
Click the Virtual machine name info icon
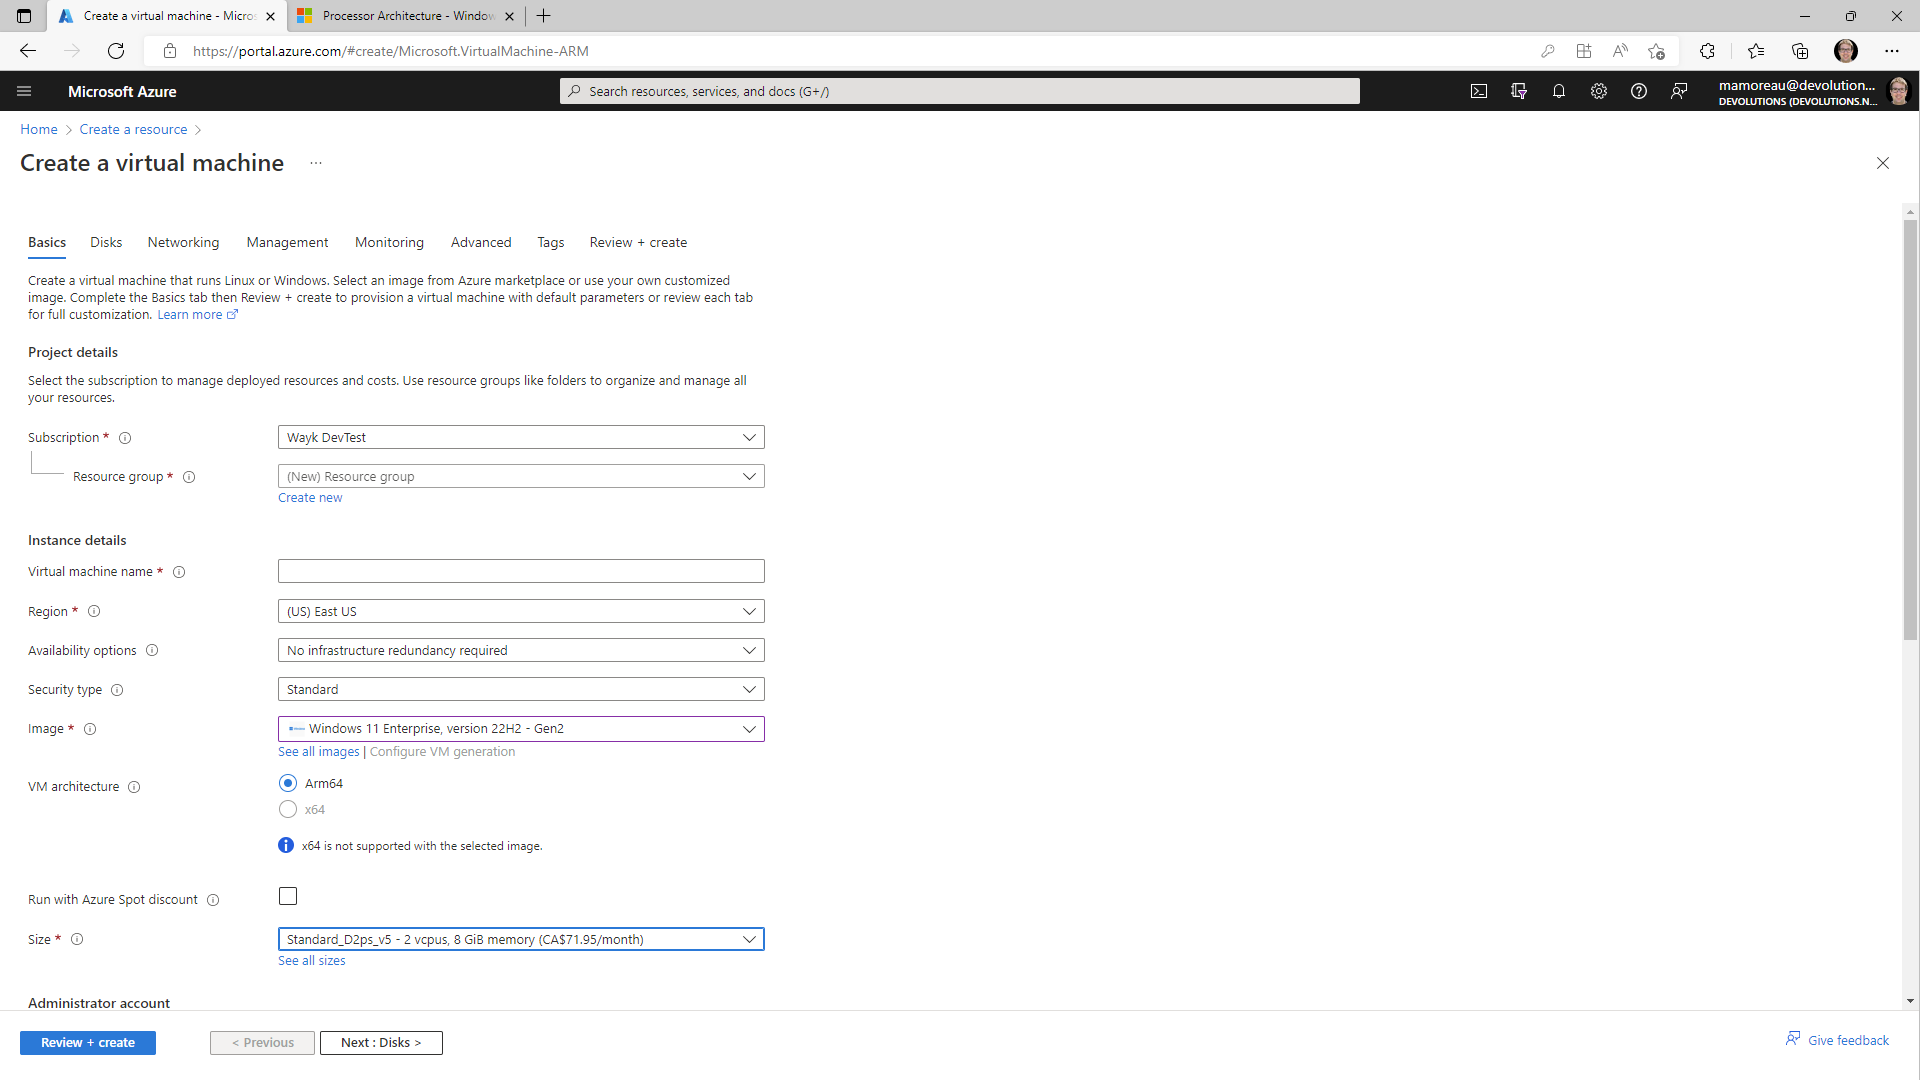coord(179,572)
